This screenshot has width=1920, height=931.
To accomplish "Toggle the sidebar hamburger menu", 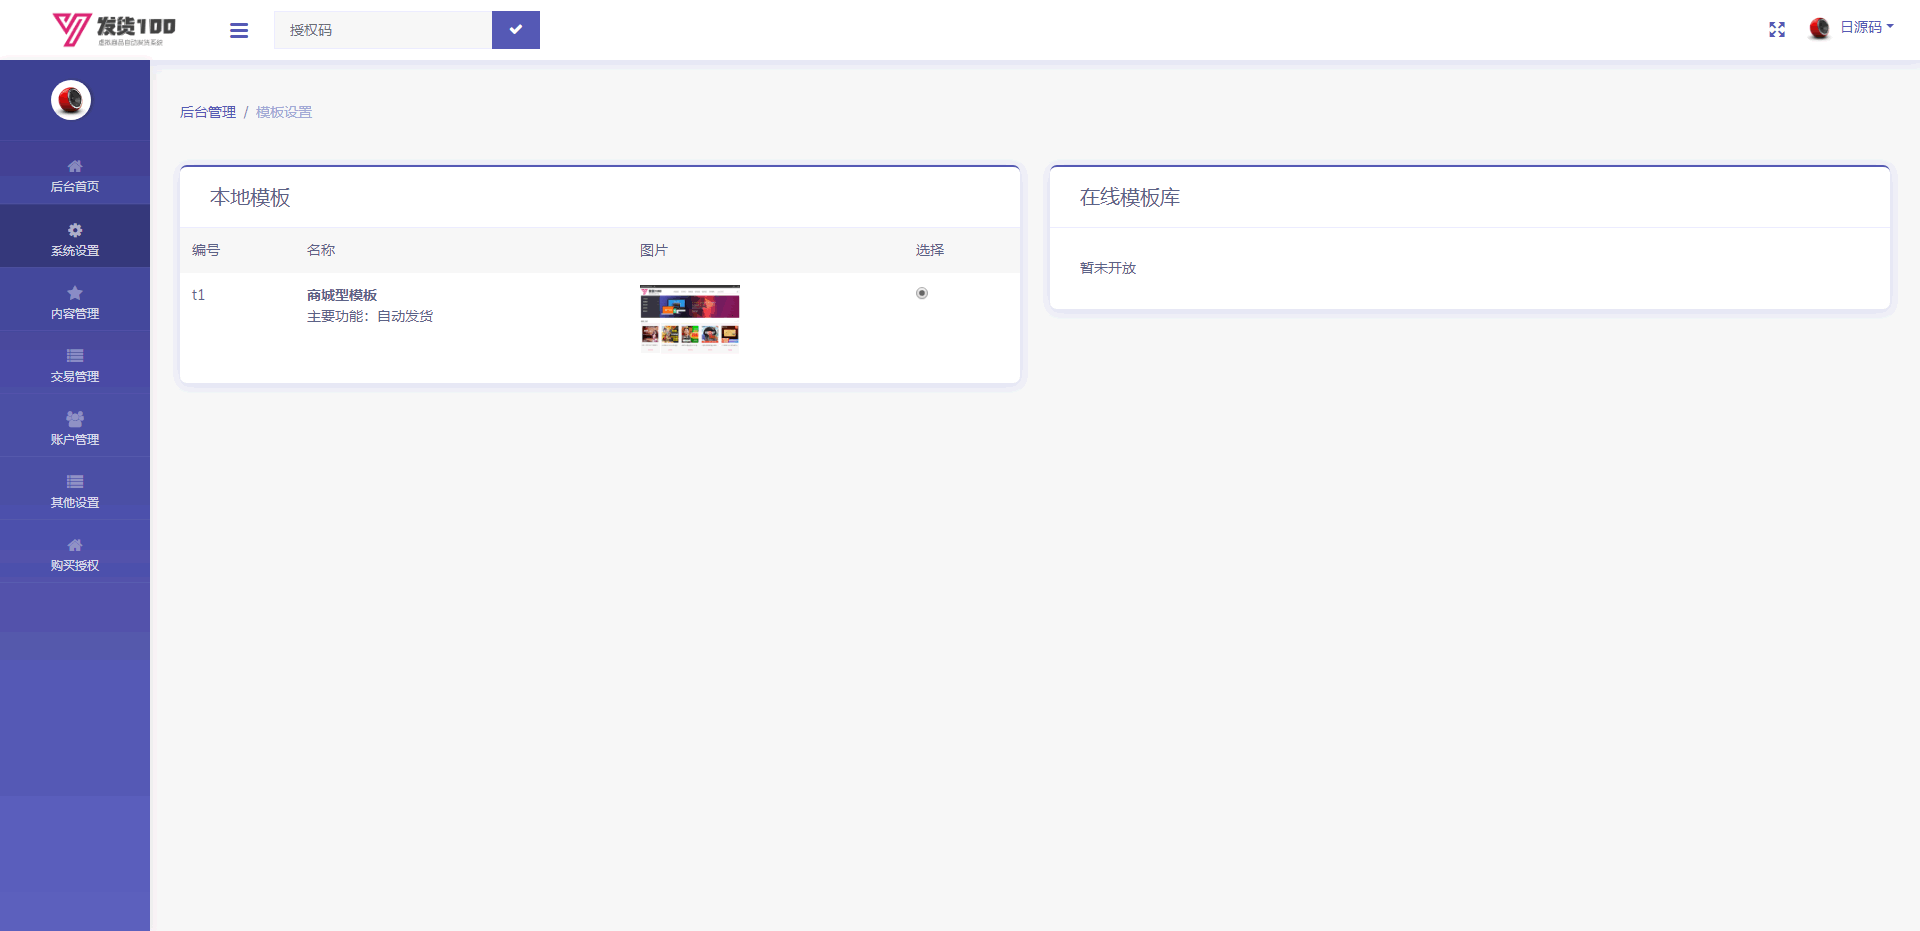I will pos(239,30).
